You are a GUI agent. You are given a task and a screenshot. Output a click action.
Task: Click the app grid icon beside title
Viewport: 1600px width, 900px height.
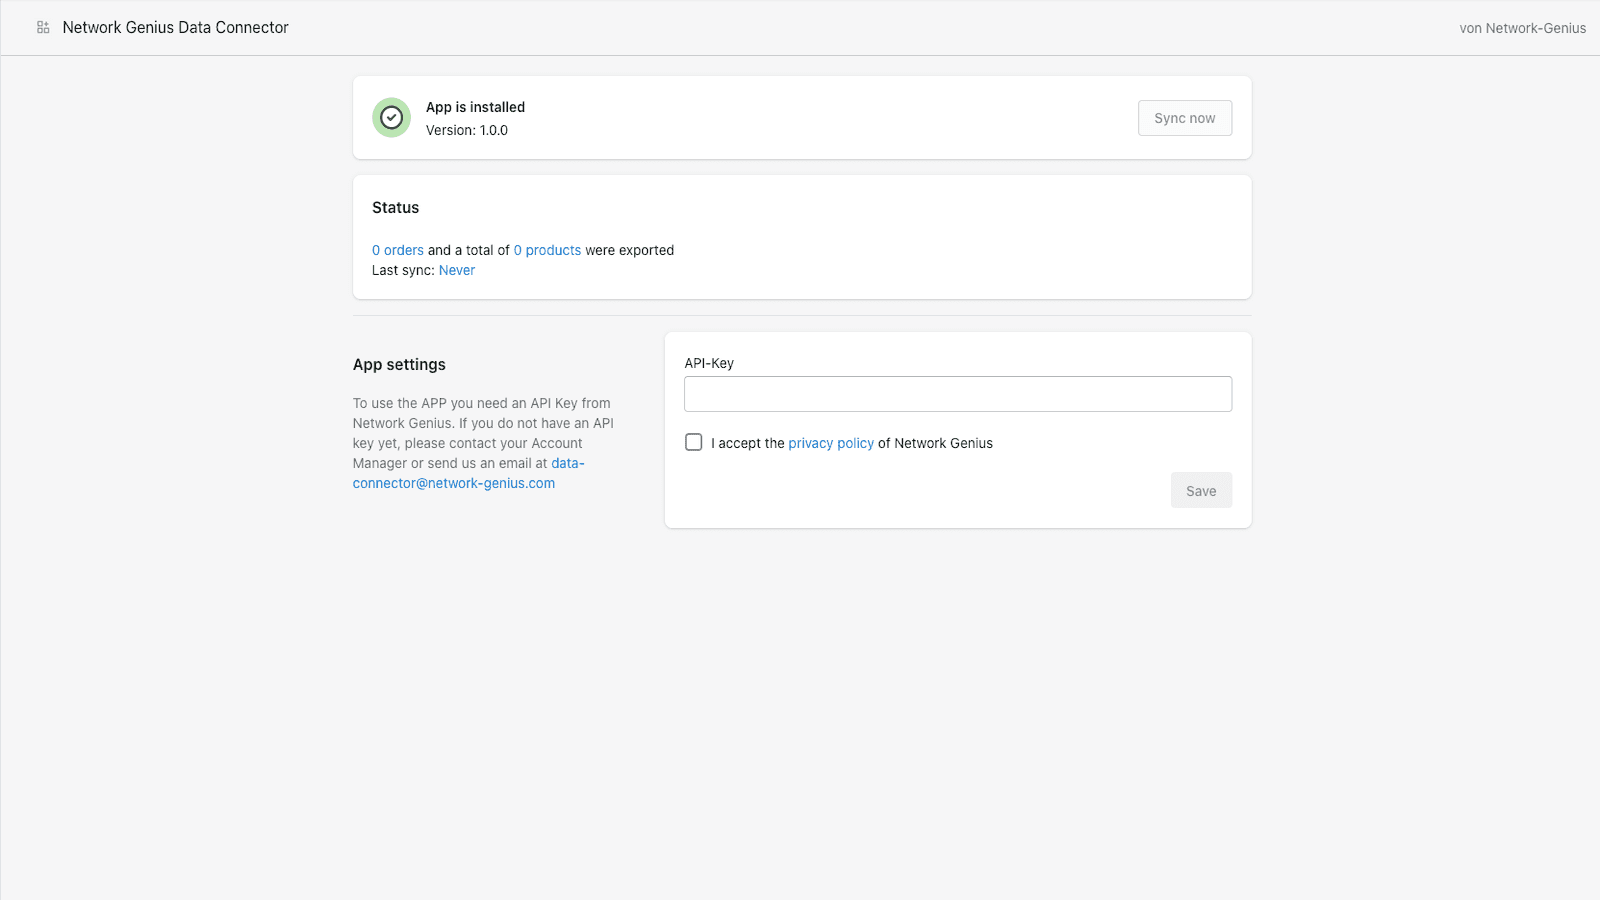coord(43,28)
